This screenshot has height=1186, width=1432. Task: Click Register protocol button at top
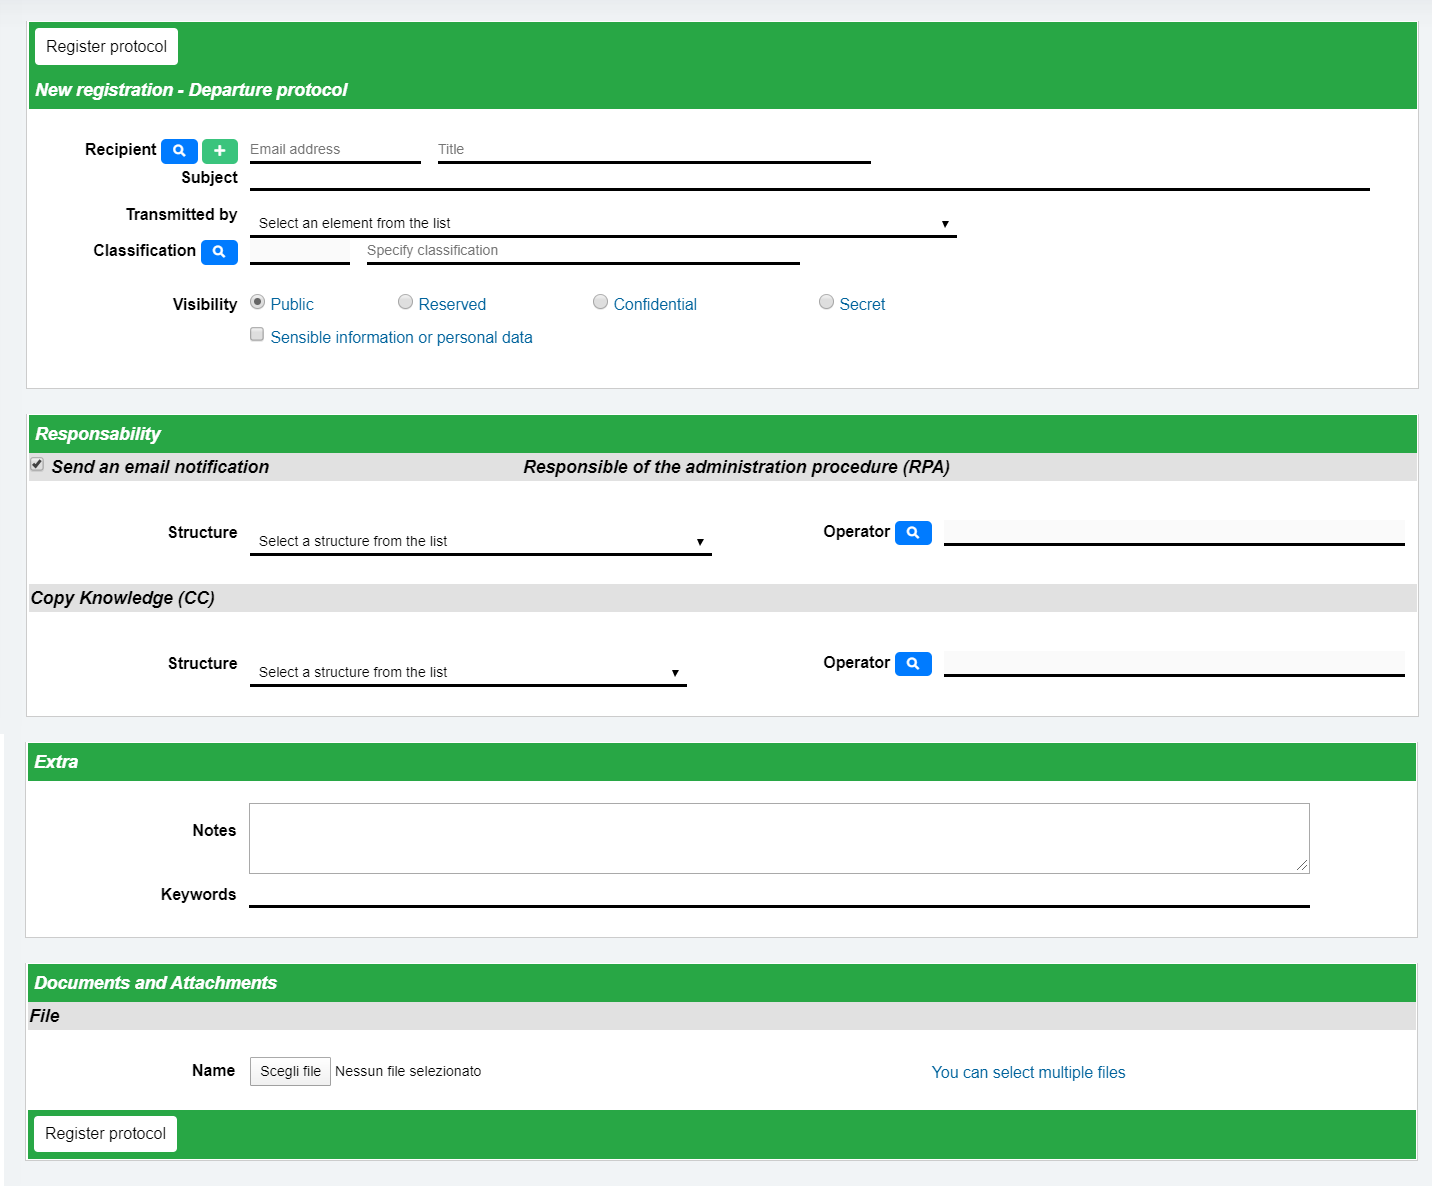(107, 47)
